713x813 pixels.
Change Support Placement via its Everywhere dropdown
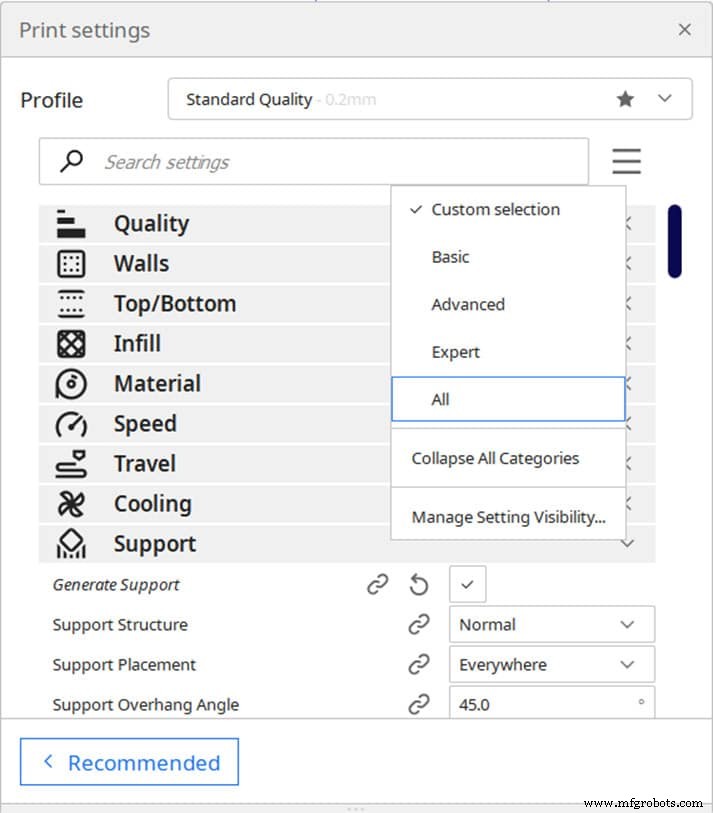pyautogui.click(x=551, y=664)
